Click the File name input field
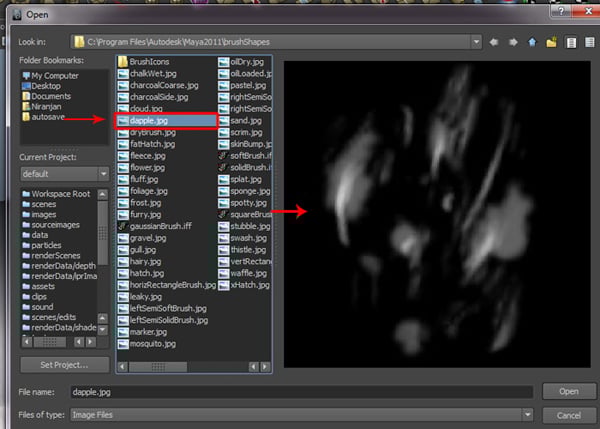The image size is (600, 429). (302, 392)
